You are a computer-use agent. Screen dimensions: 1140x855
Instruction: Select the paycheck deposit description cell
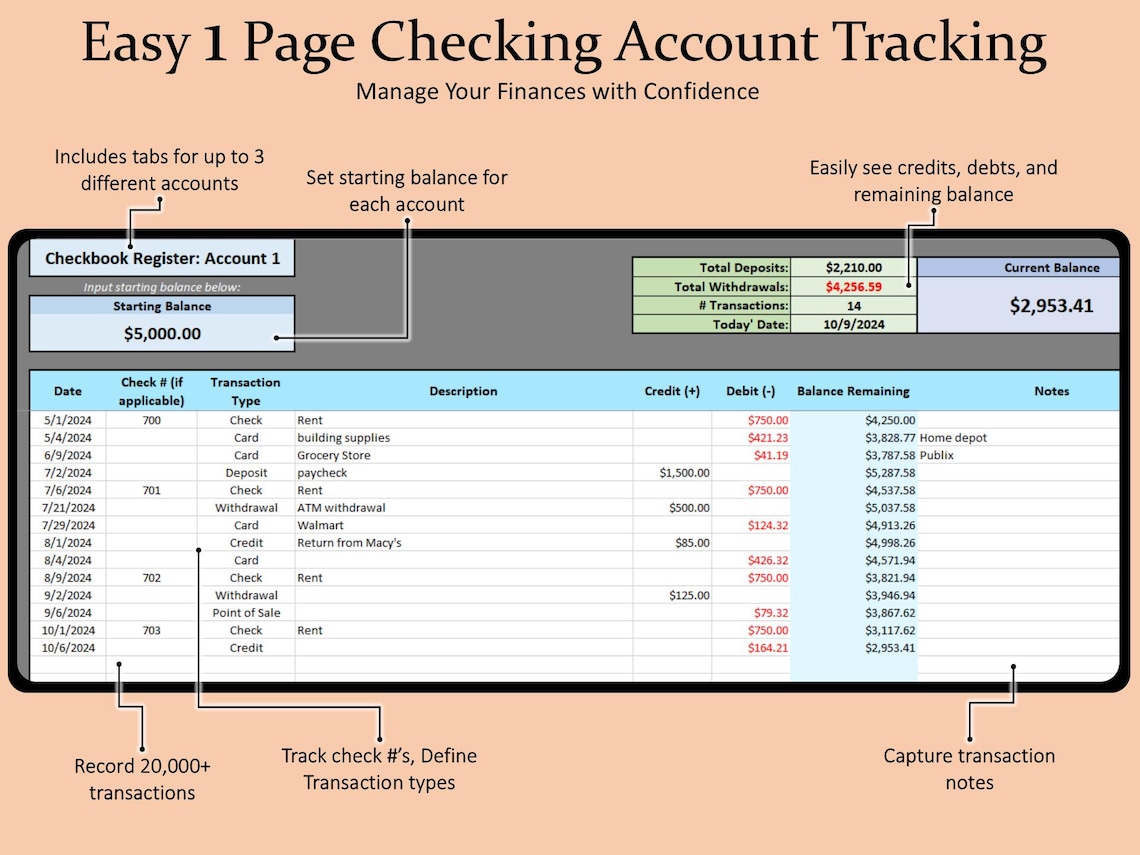point(324,472)
